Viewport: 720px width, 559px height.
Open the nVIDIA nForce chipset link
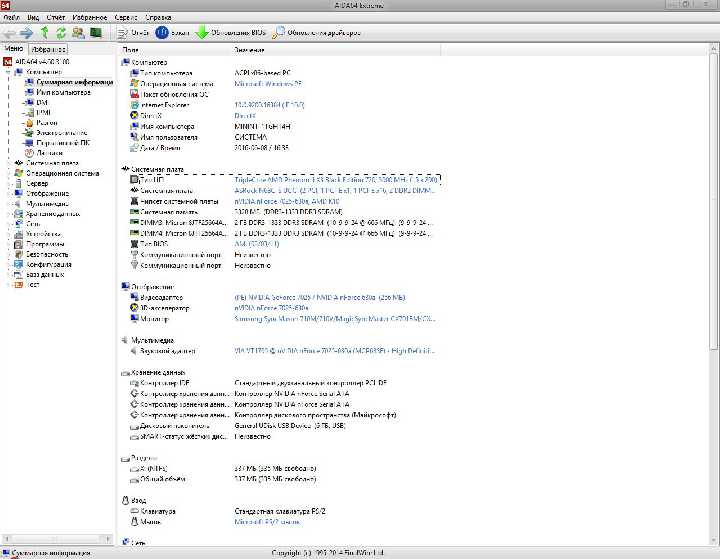pyautogui.click(x=287, y=201)
